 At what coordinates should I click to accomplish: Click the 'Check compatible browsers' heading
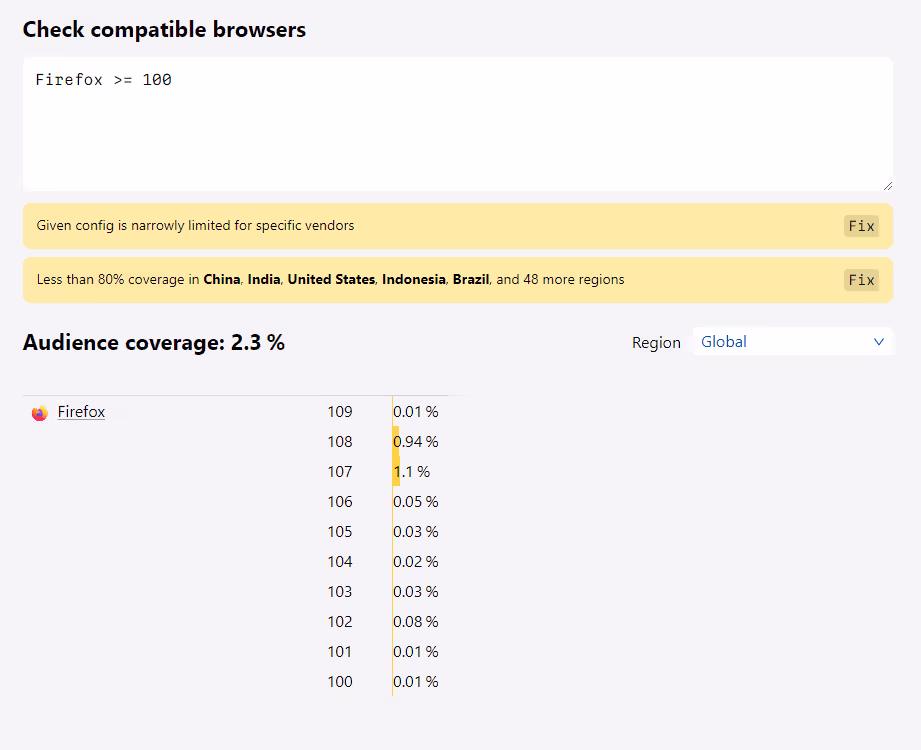point(164,29)
